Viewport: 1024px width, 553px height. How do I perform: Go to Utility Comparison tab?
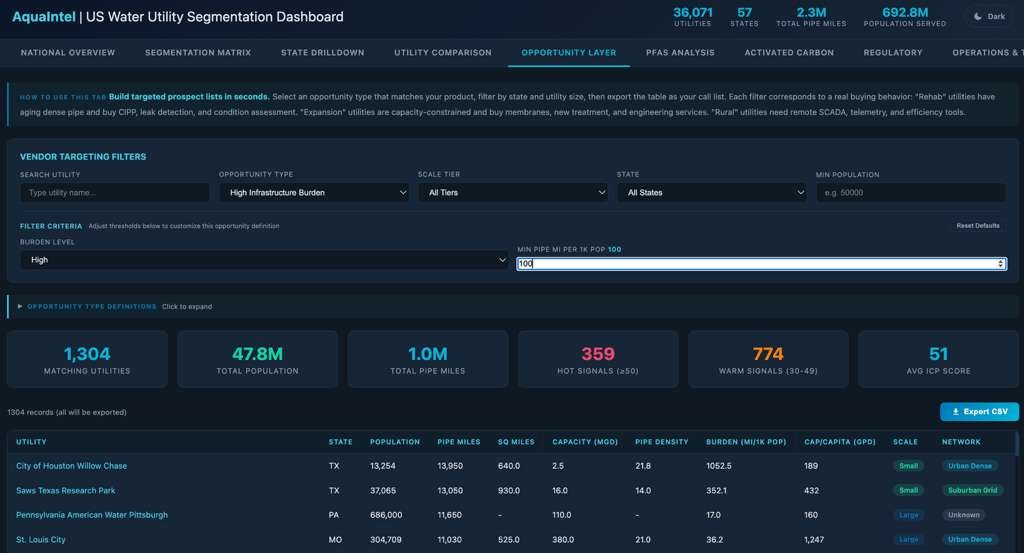click(x=443, y=52)
